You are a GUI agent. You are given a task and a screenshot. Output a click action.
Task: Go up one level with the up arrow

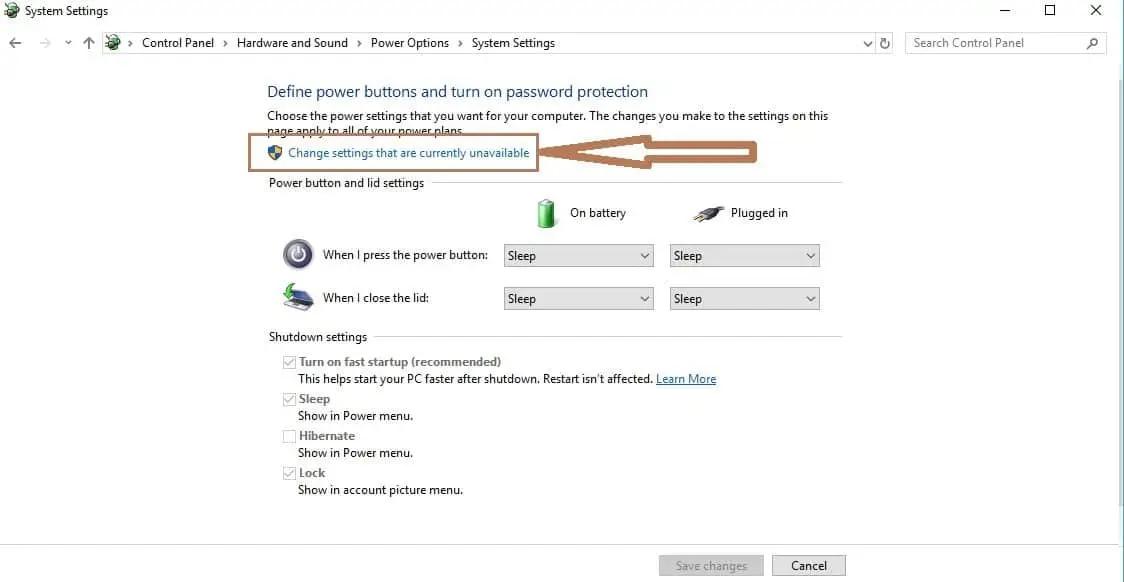click(89, 43)
